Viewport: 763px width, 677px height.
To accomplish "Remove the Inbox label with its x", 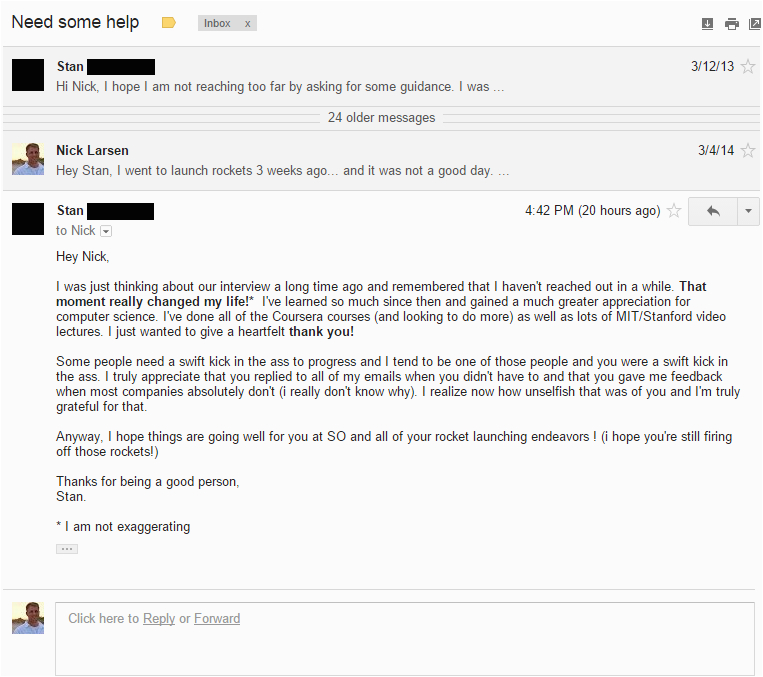I will 248,23.
